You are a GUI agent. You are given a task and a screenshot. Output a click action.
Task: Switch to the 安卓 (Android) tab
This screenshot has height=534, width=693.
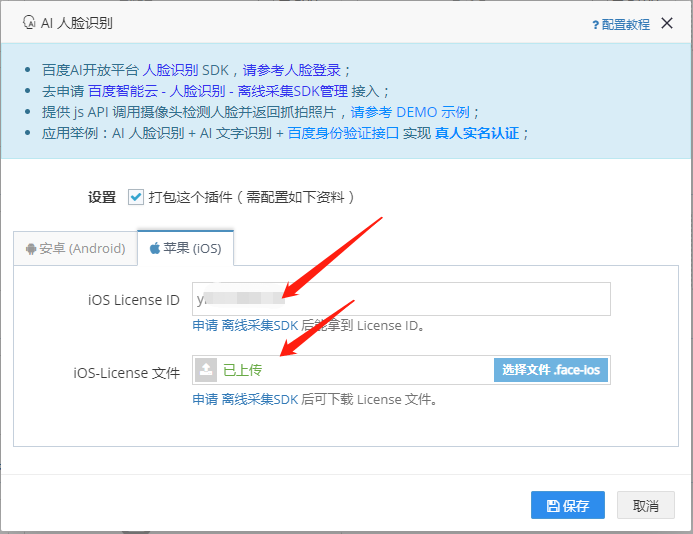76,248
